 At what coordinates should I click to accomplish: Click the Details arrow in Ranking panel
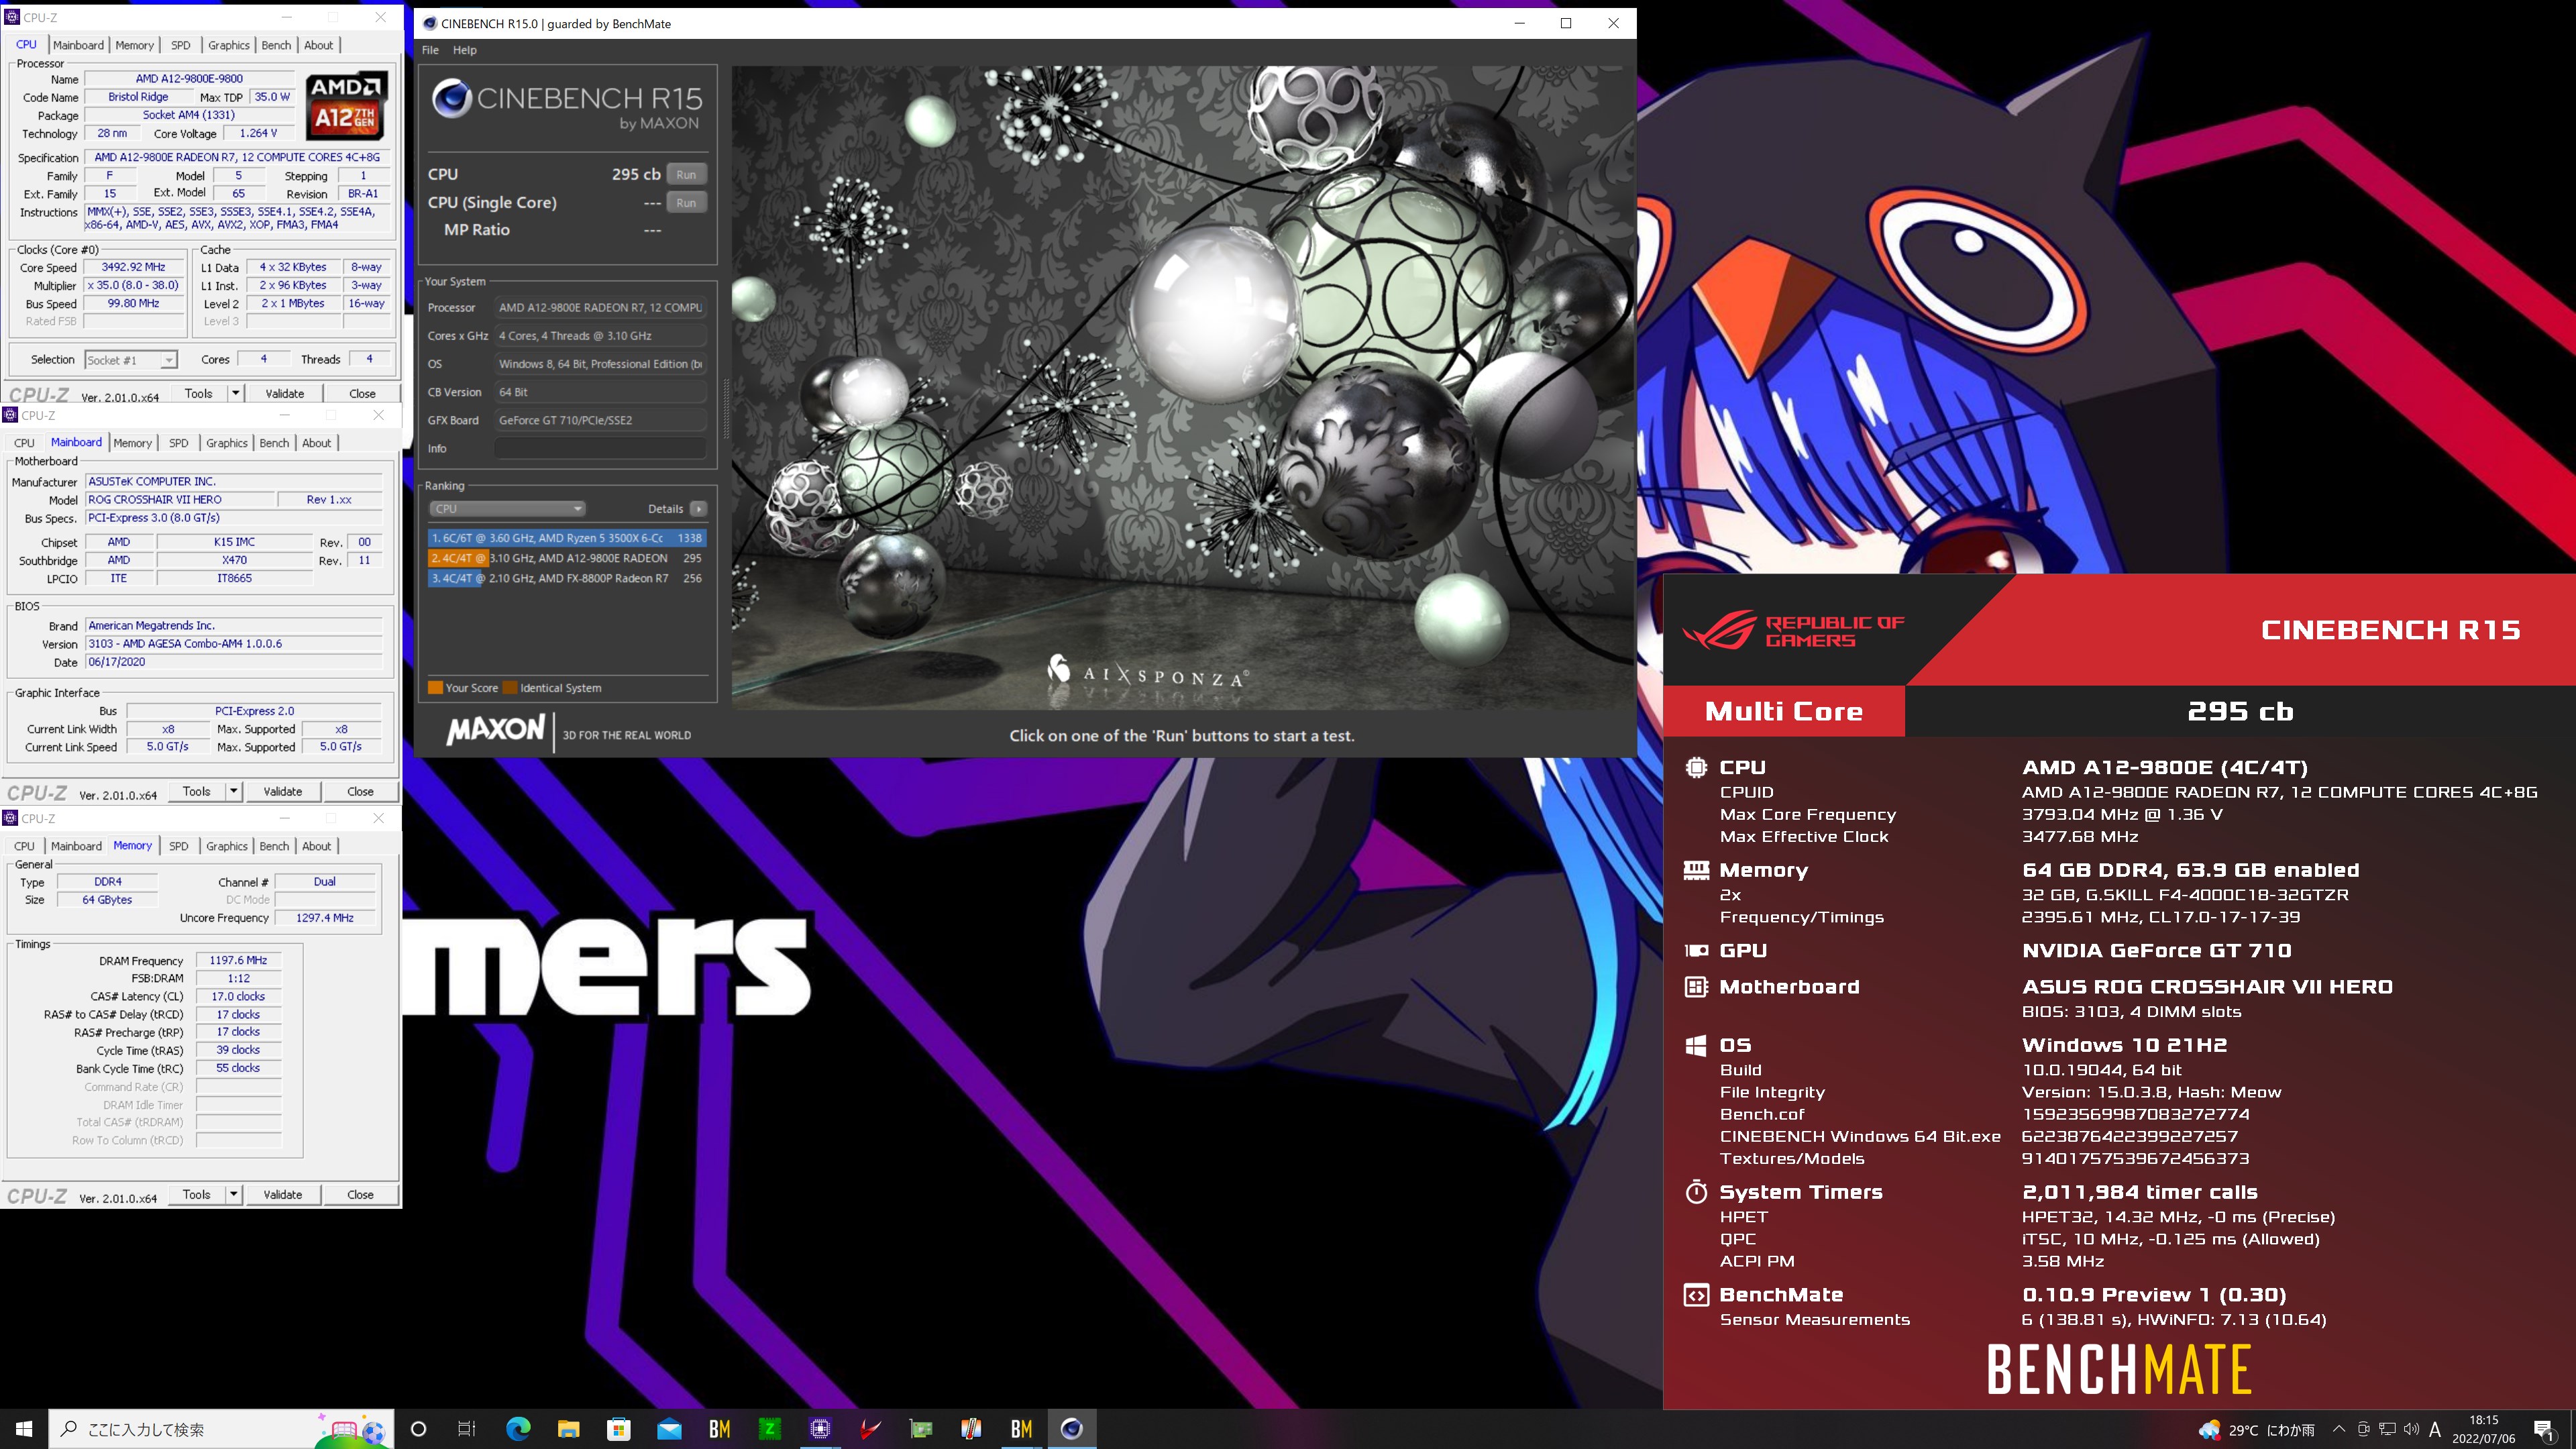click(x=698, y=509)
